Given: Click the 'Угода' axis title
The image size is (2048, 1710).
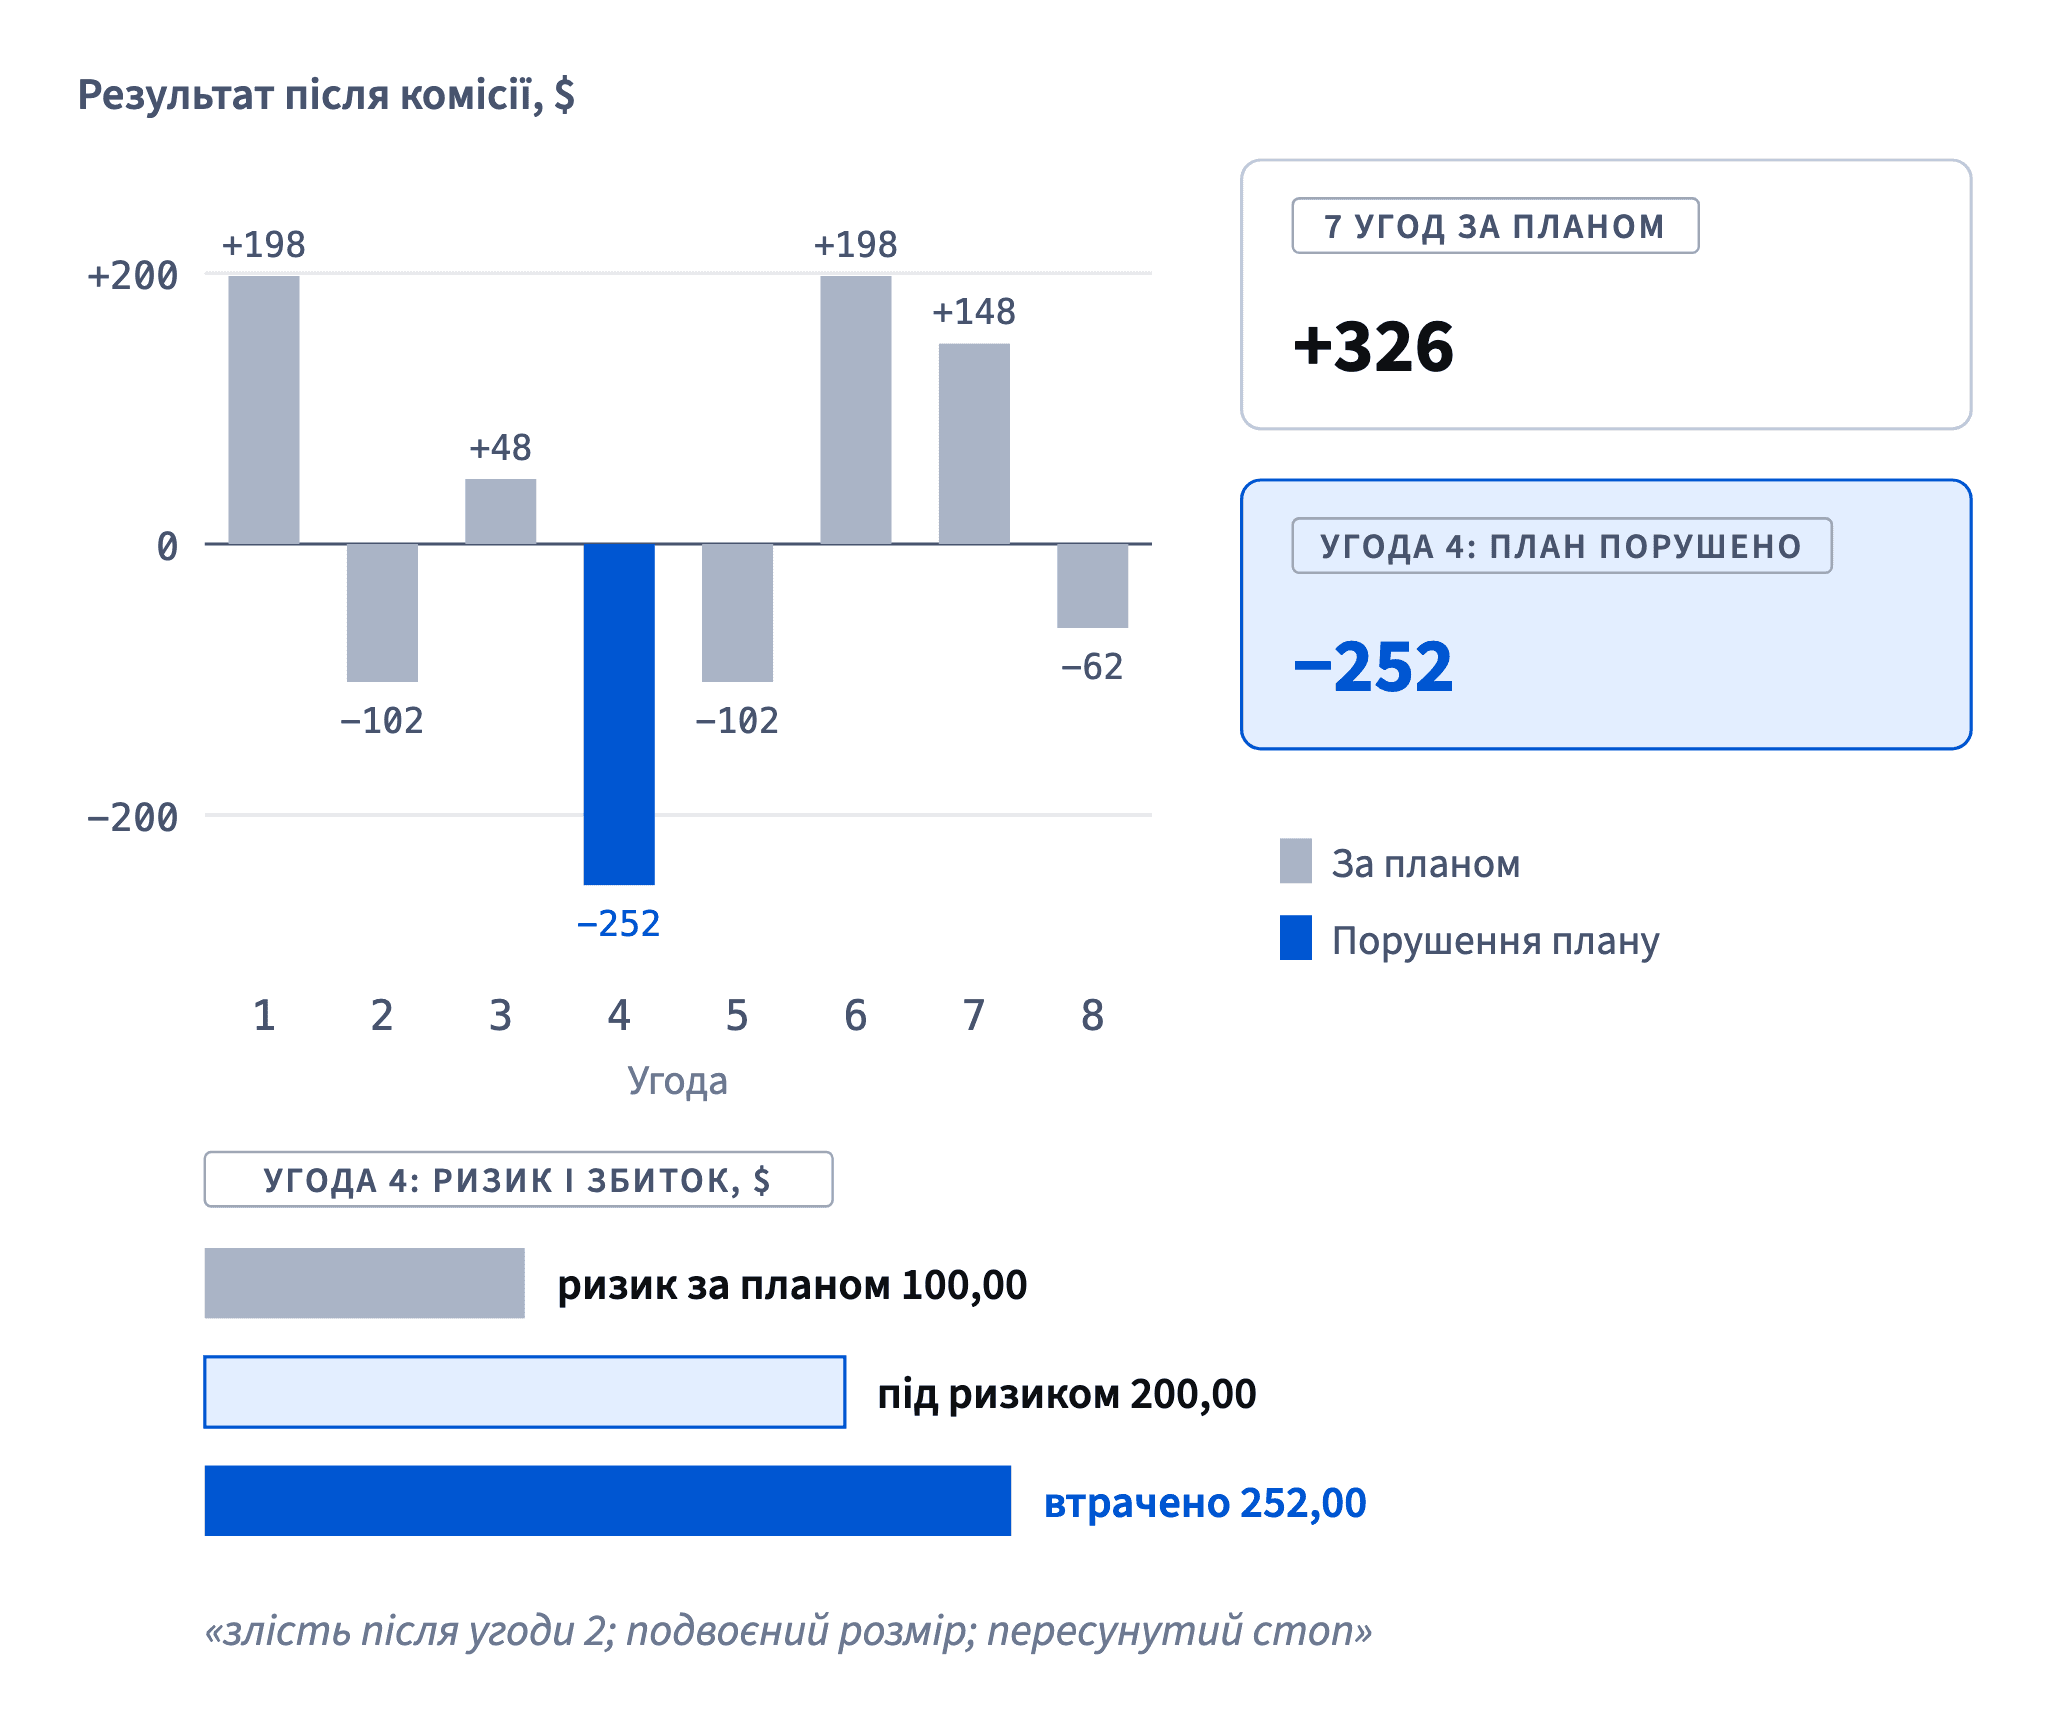Looking at the screenshot, I should 678,1082.
